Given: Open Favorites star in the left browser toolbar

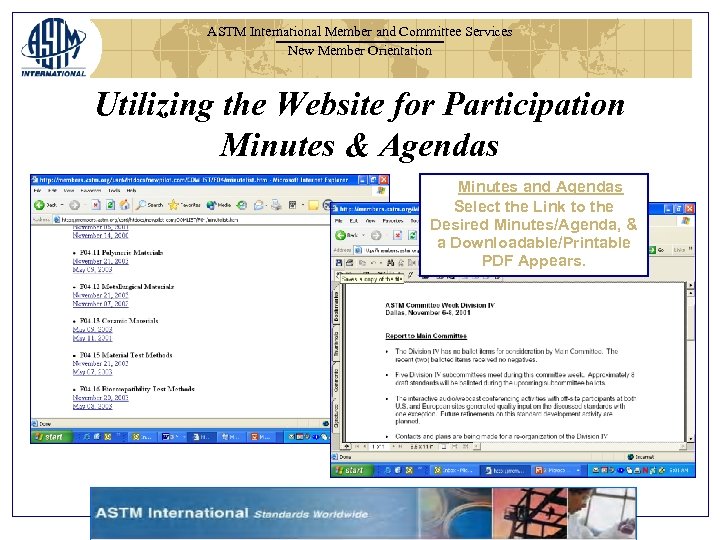Looking at the screenshot, I should [184, 205].
